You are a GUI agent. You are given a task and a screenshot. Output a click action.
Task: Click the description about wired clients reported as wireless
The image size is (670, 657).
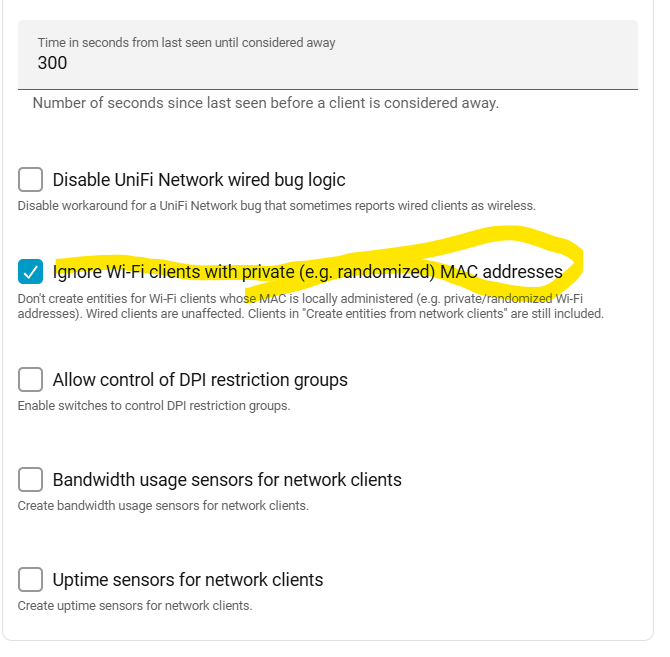[276, 206]
